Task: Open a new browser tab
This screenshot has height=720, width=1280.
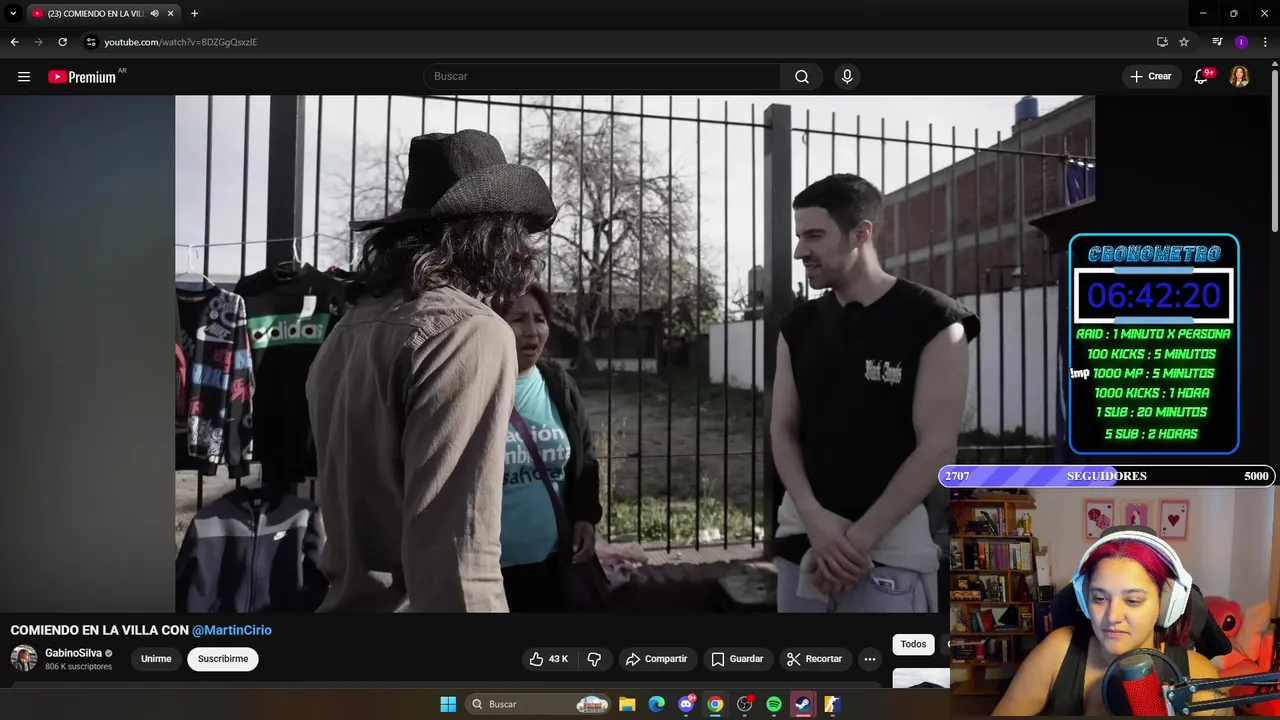Action: tap(194, 14)
